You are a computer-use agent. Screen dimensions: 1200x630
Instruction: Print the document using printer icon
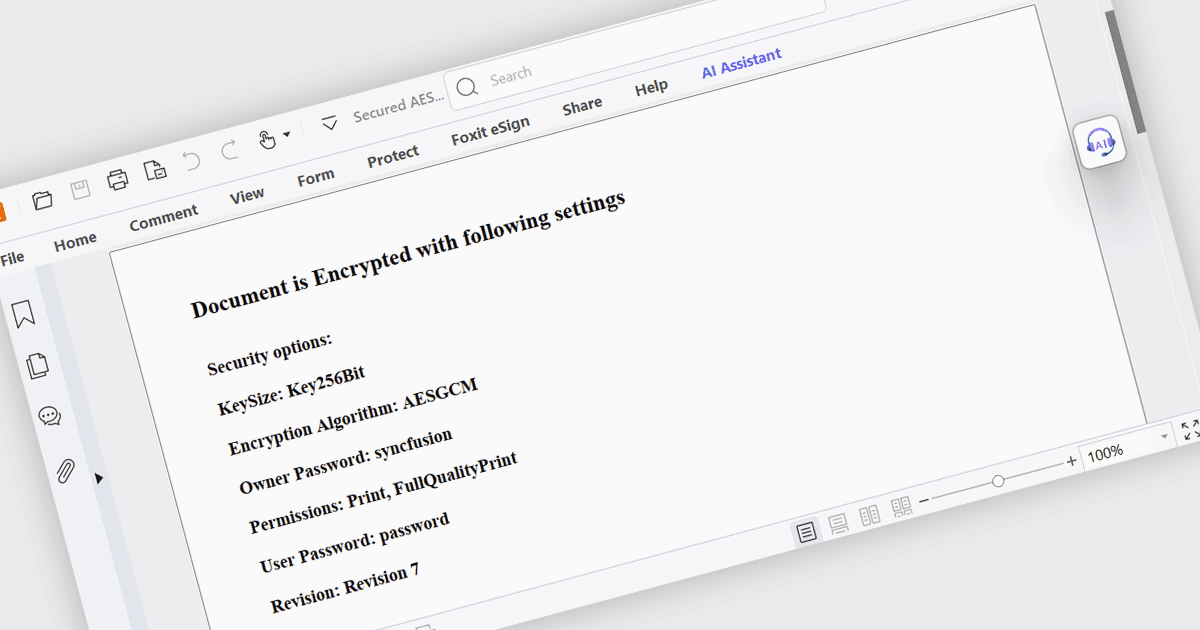pyautogui.click(x=118, y=179)
